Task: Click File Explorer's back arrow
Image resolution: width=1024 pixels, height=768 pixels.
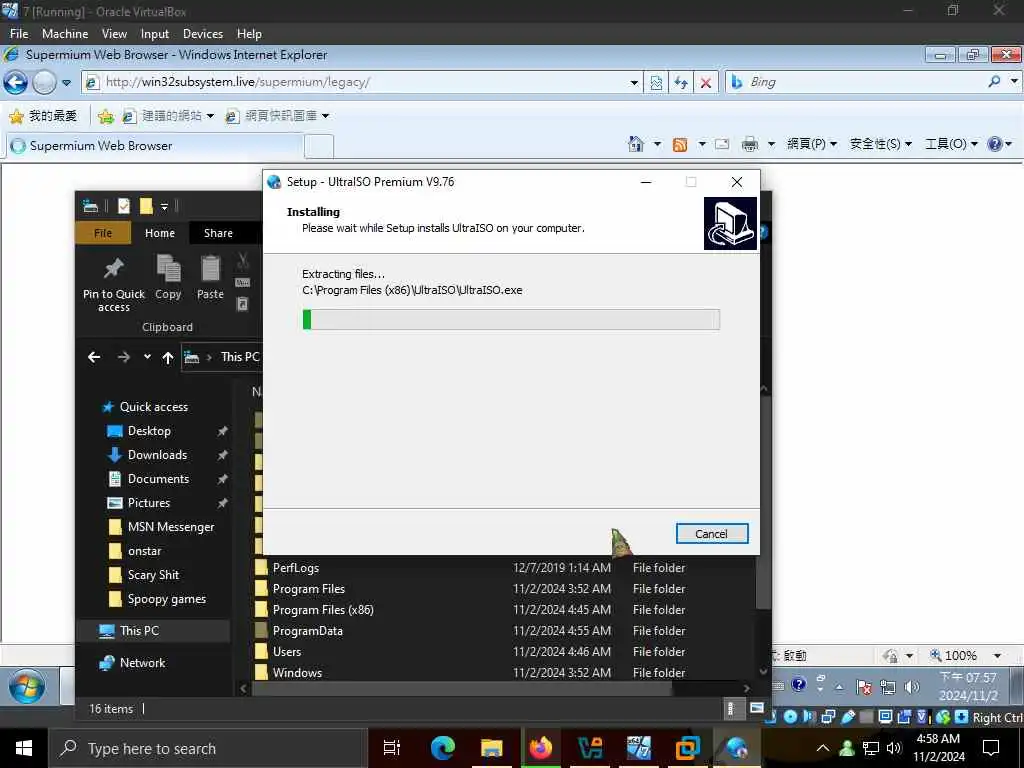Action: [x=94, y=357]
